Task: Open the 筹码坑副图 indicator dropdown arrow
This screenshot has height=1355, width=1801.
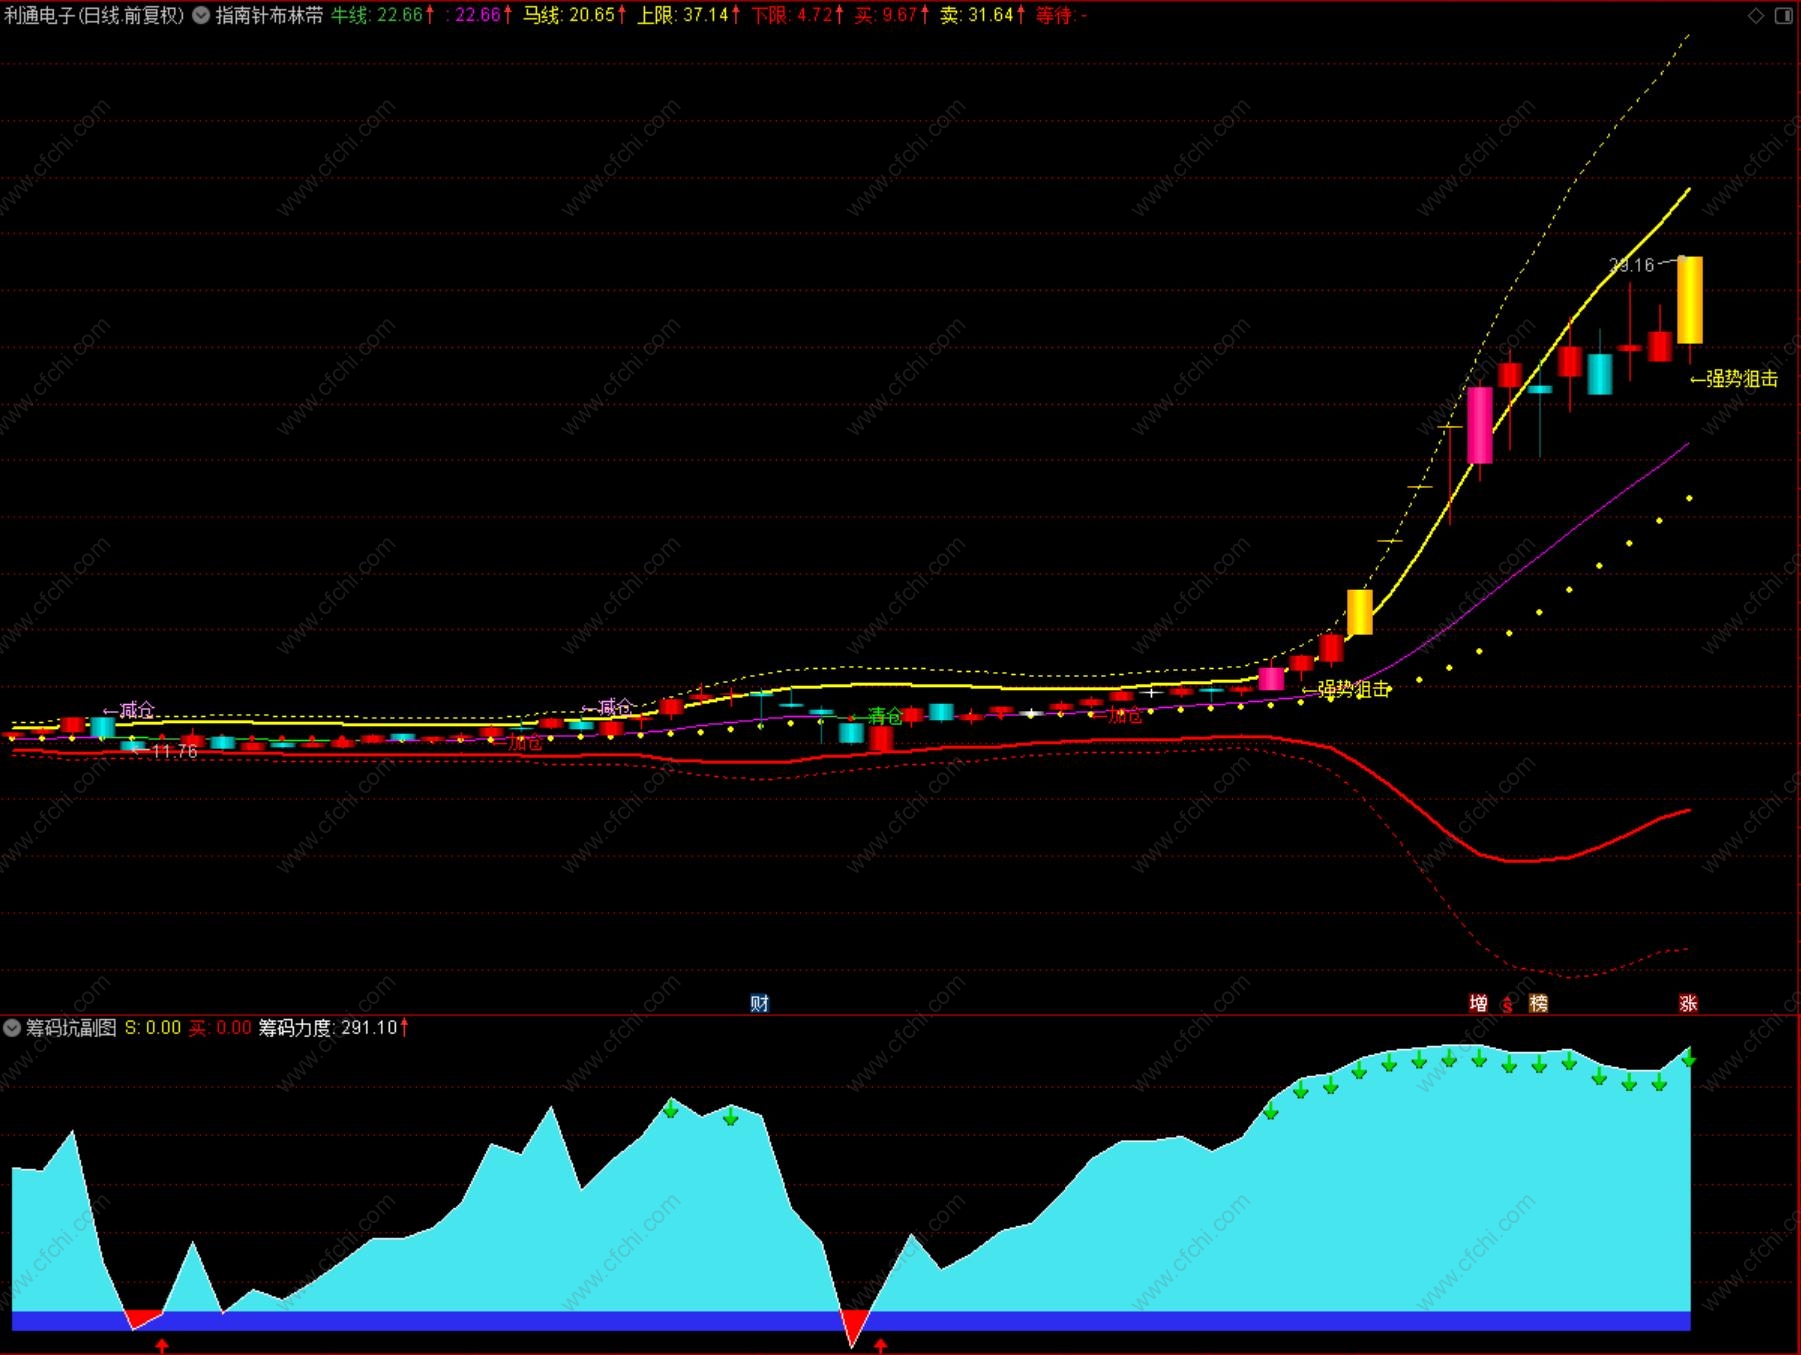Action: (12, 1027)
